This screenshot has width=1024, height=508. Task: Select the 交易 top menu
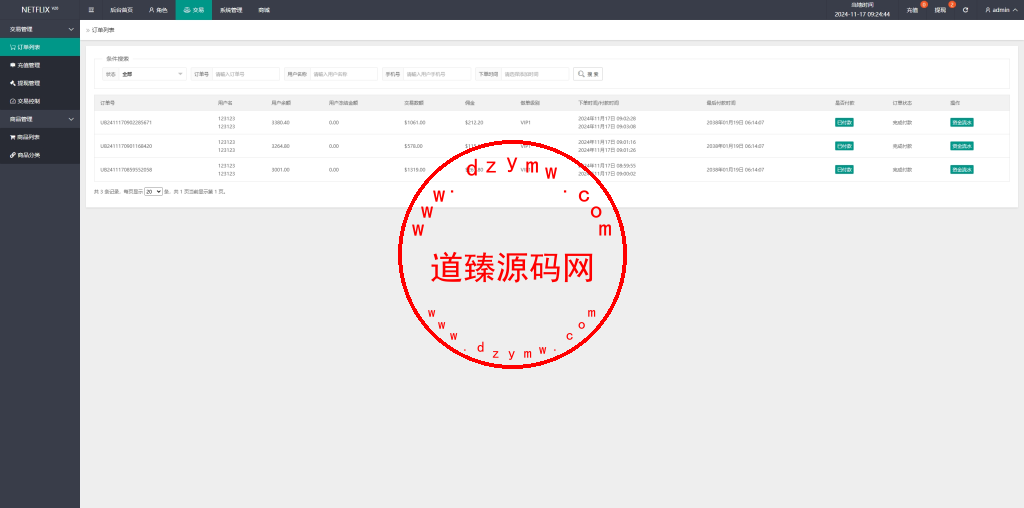194,10
